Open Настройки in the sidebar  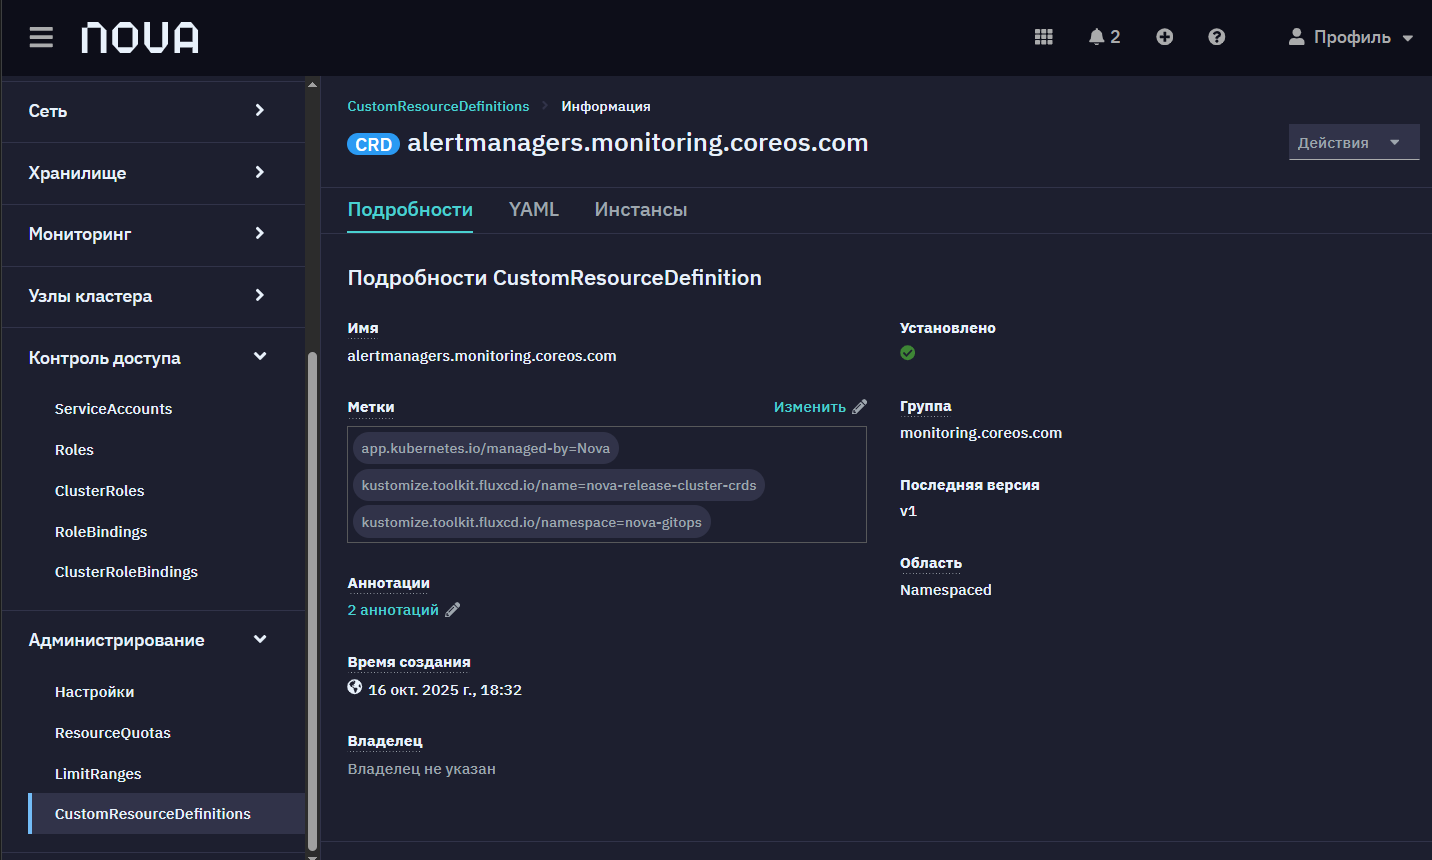click(94, 692)
